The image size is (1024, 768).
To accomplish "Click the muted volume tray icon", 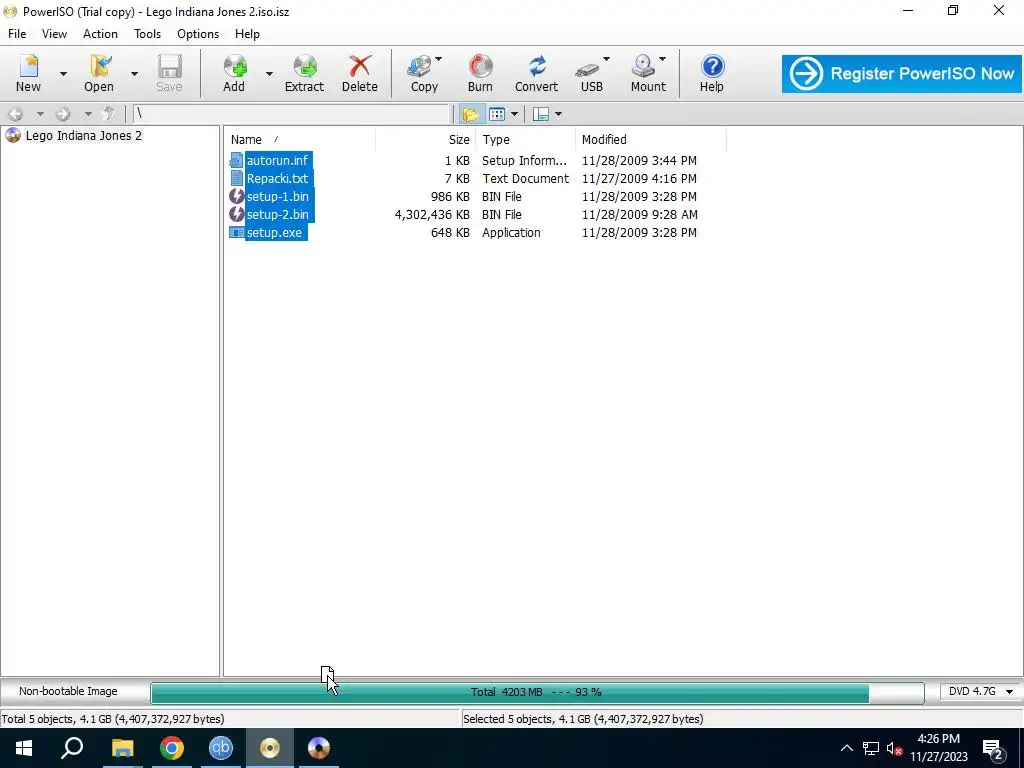I will click(894, 748).
